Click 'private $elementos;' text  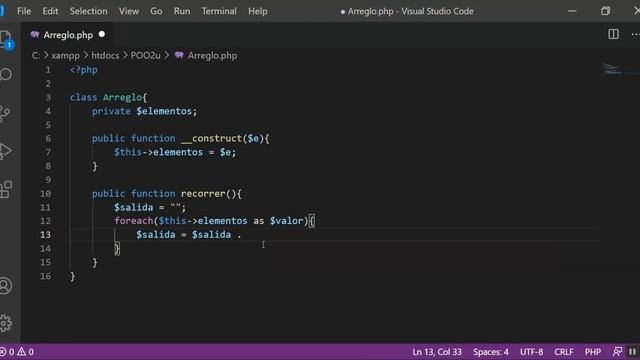144,111
